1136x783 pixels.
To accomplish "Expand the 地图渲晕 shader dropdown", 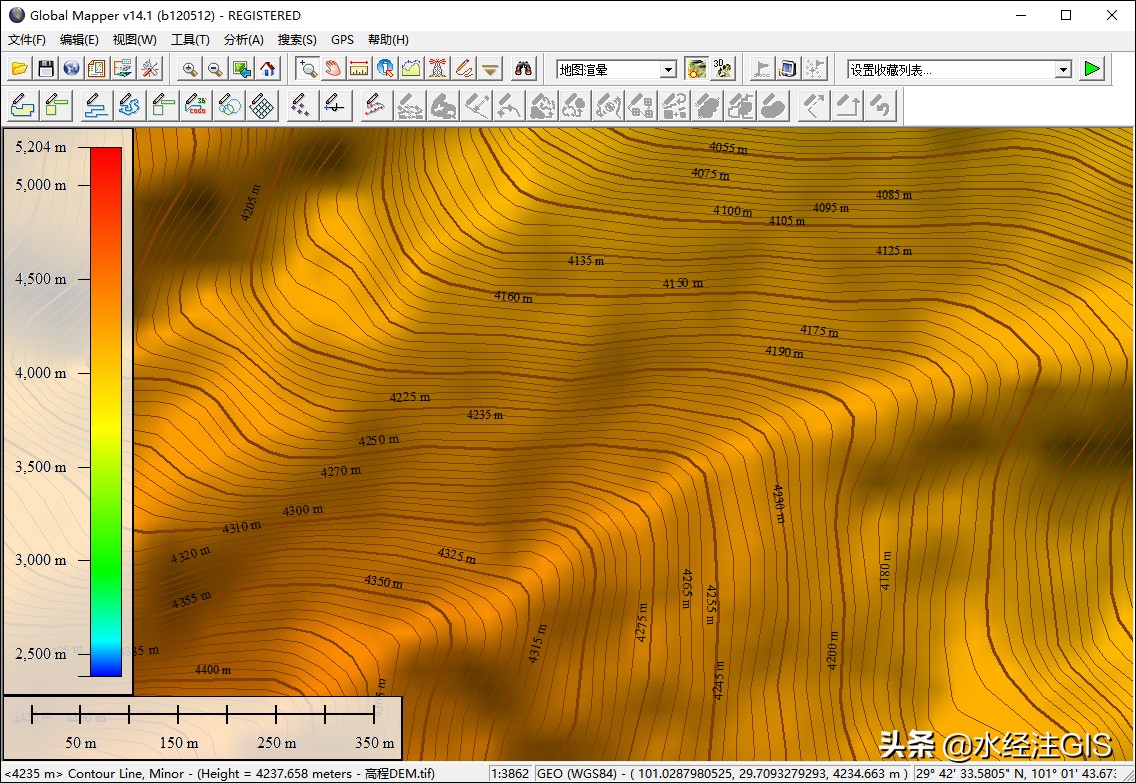I will point(668,70).
